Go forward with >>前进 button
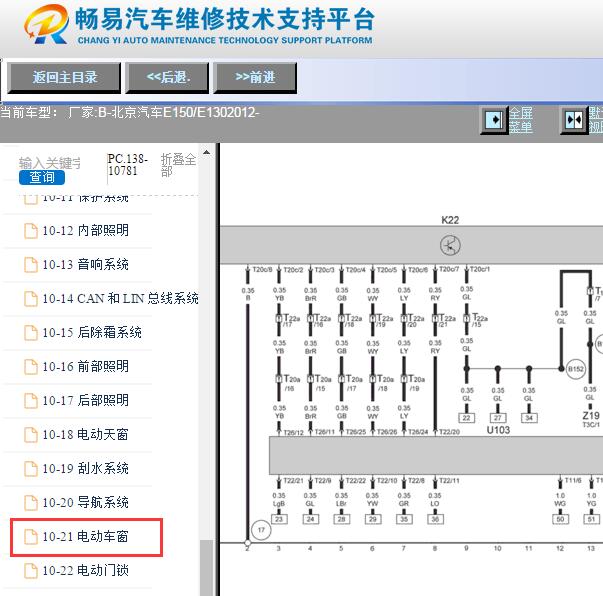Image resolution: width=603 pixels, height=596 pixels. (255, 78)
